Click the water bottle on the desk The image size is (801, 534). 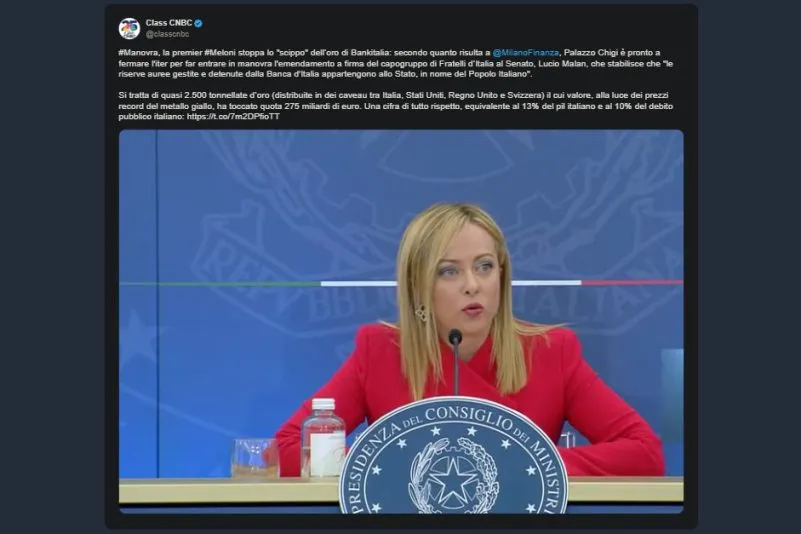322,439
